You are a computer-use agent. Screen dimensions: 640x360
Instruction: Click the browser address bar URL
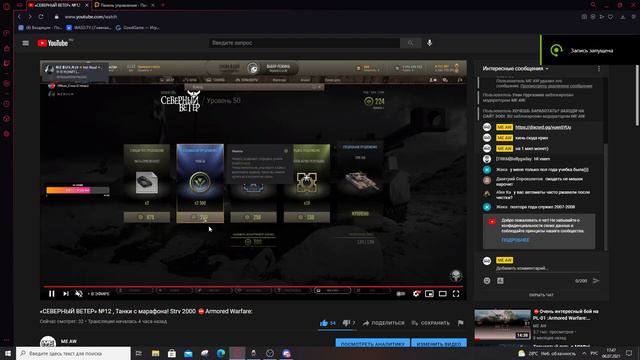(x=91, y=17)
